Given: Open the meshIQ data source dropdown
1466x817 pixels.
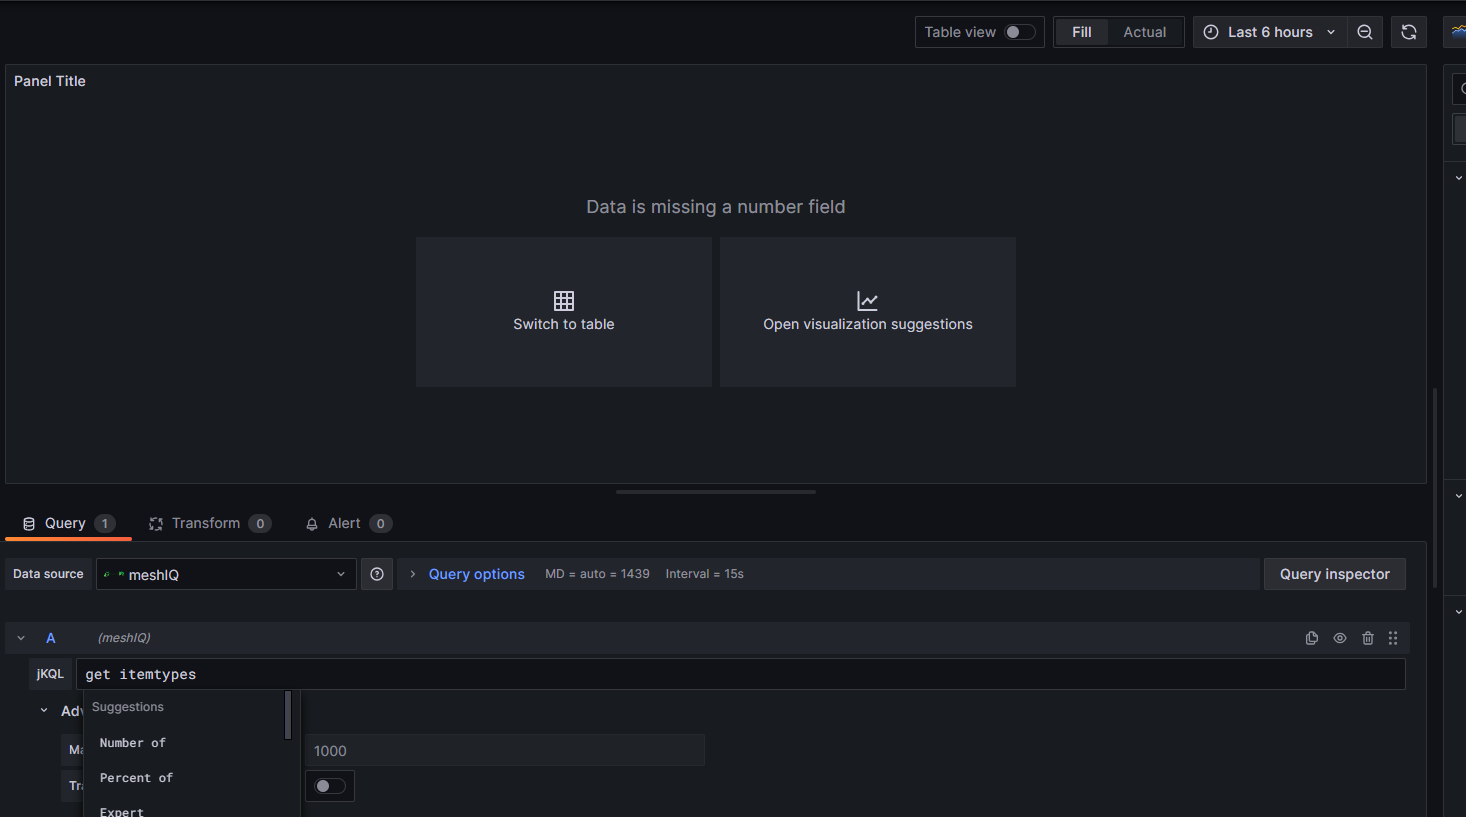Looking at the screenshot, I should [x=226, y=574].
